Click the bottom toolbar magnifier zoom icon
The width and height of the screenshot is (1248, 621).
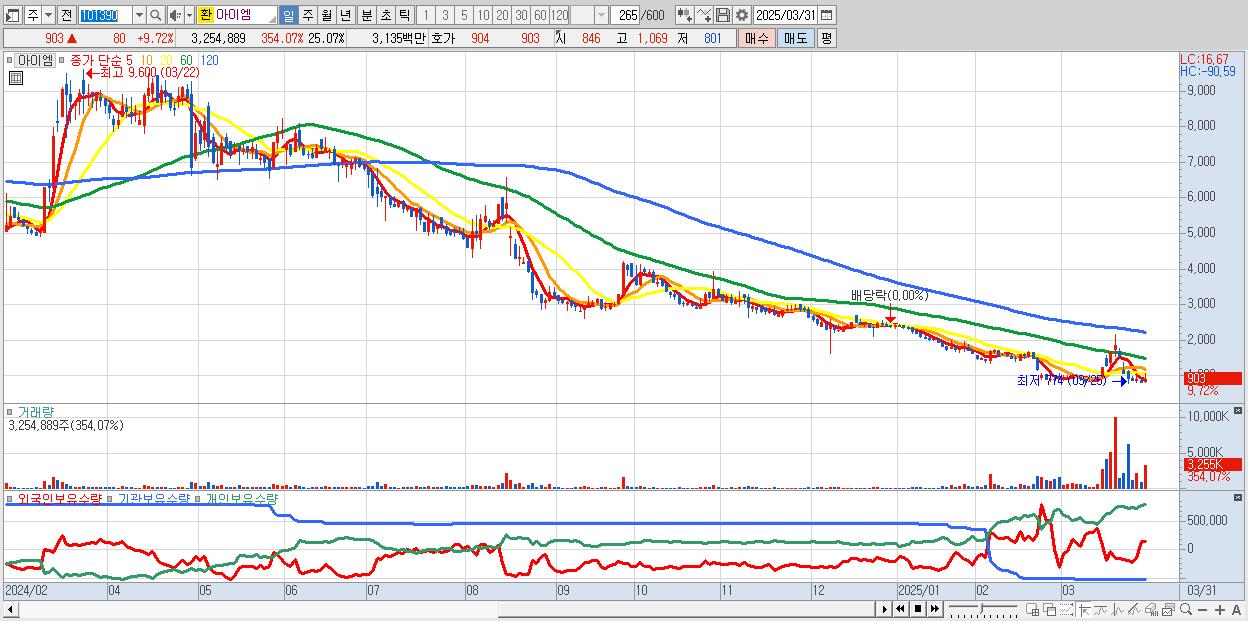(x=1186, y=610)
